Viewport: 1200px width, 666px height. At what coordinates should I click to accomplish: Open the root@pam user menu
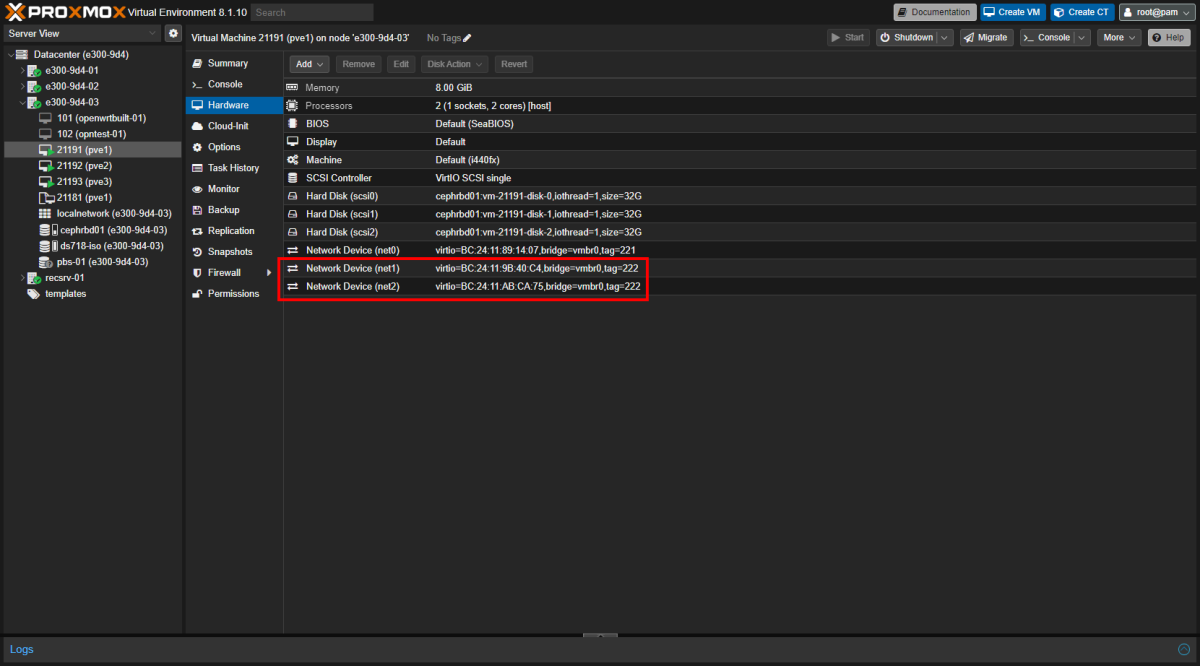(1157, 12)
